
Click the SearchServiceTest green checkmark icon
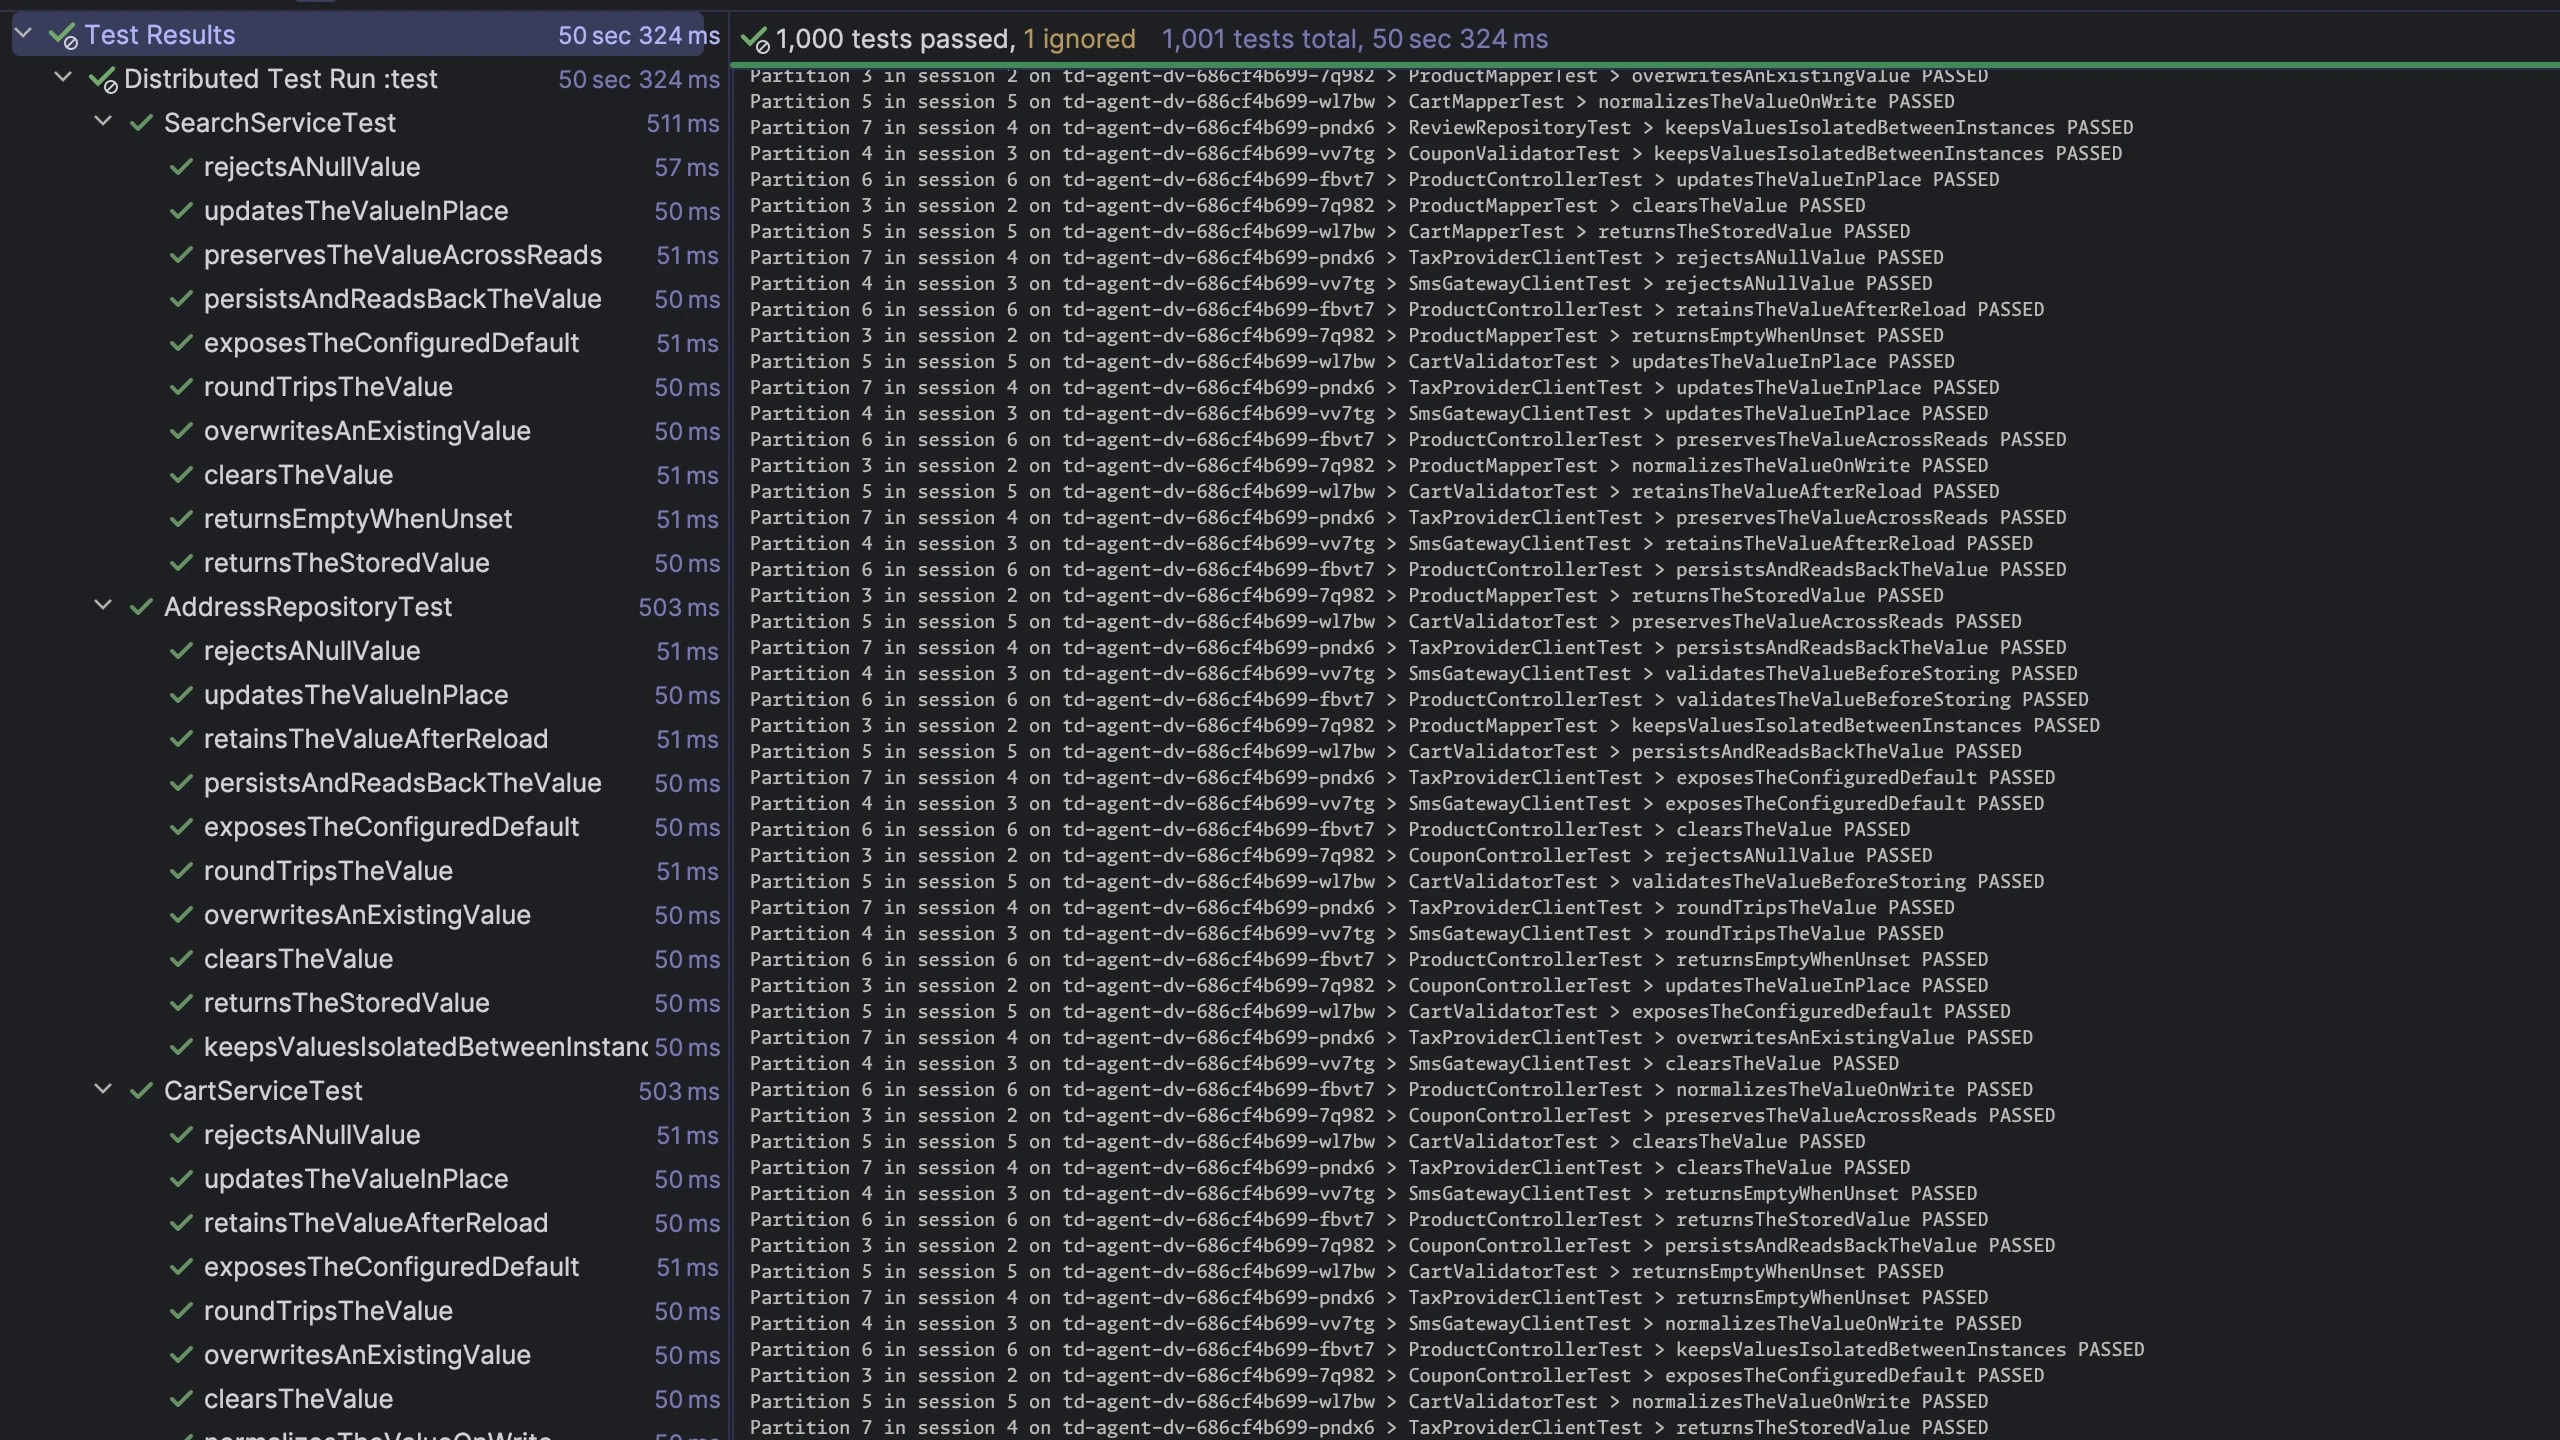point(141,123)
